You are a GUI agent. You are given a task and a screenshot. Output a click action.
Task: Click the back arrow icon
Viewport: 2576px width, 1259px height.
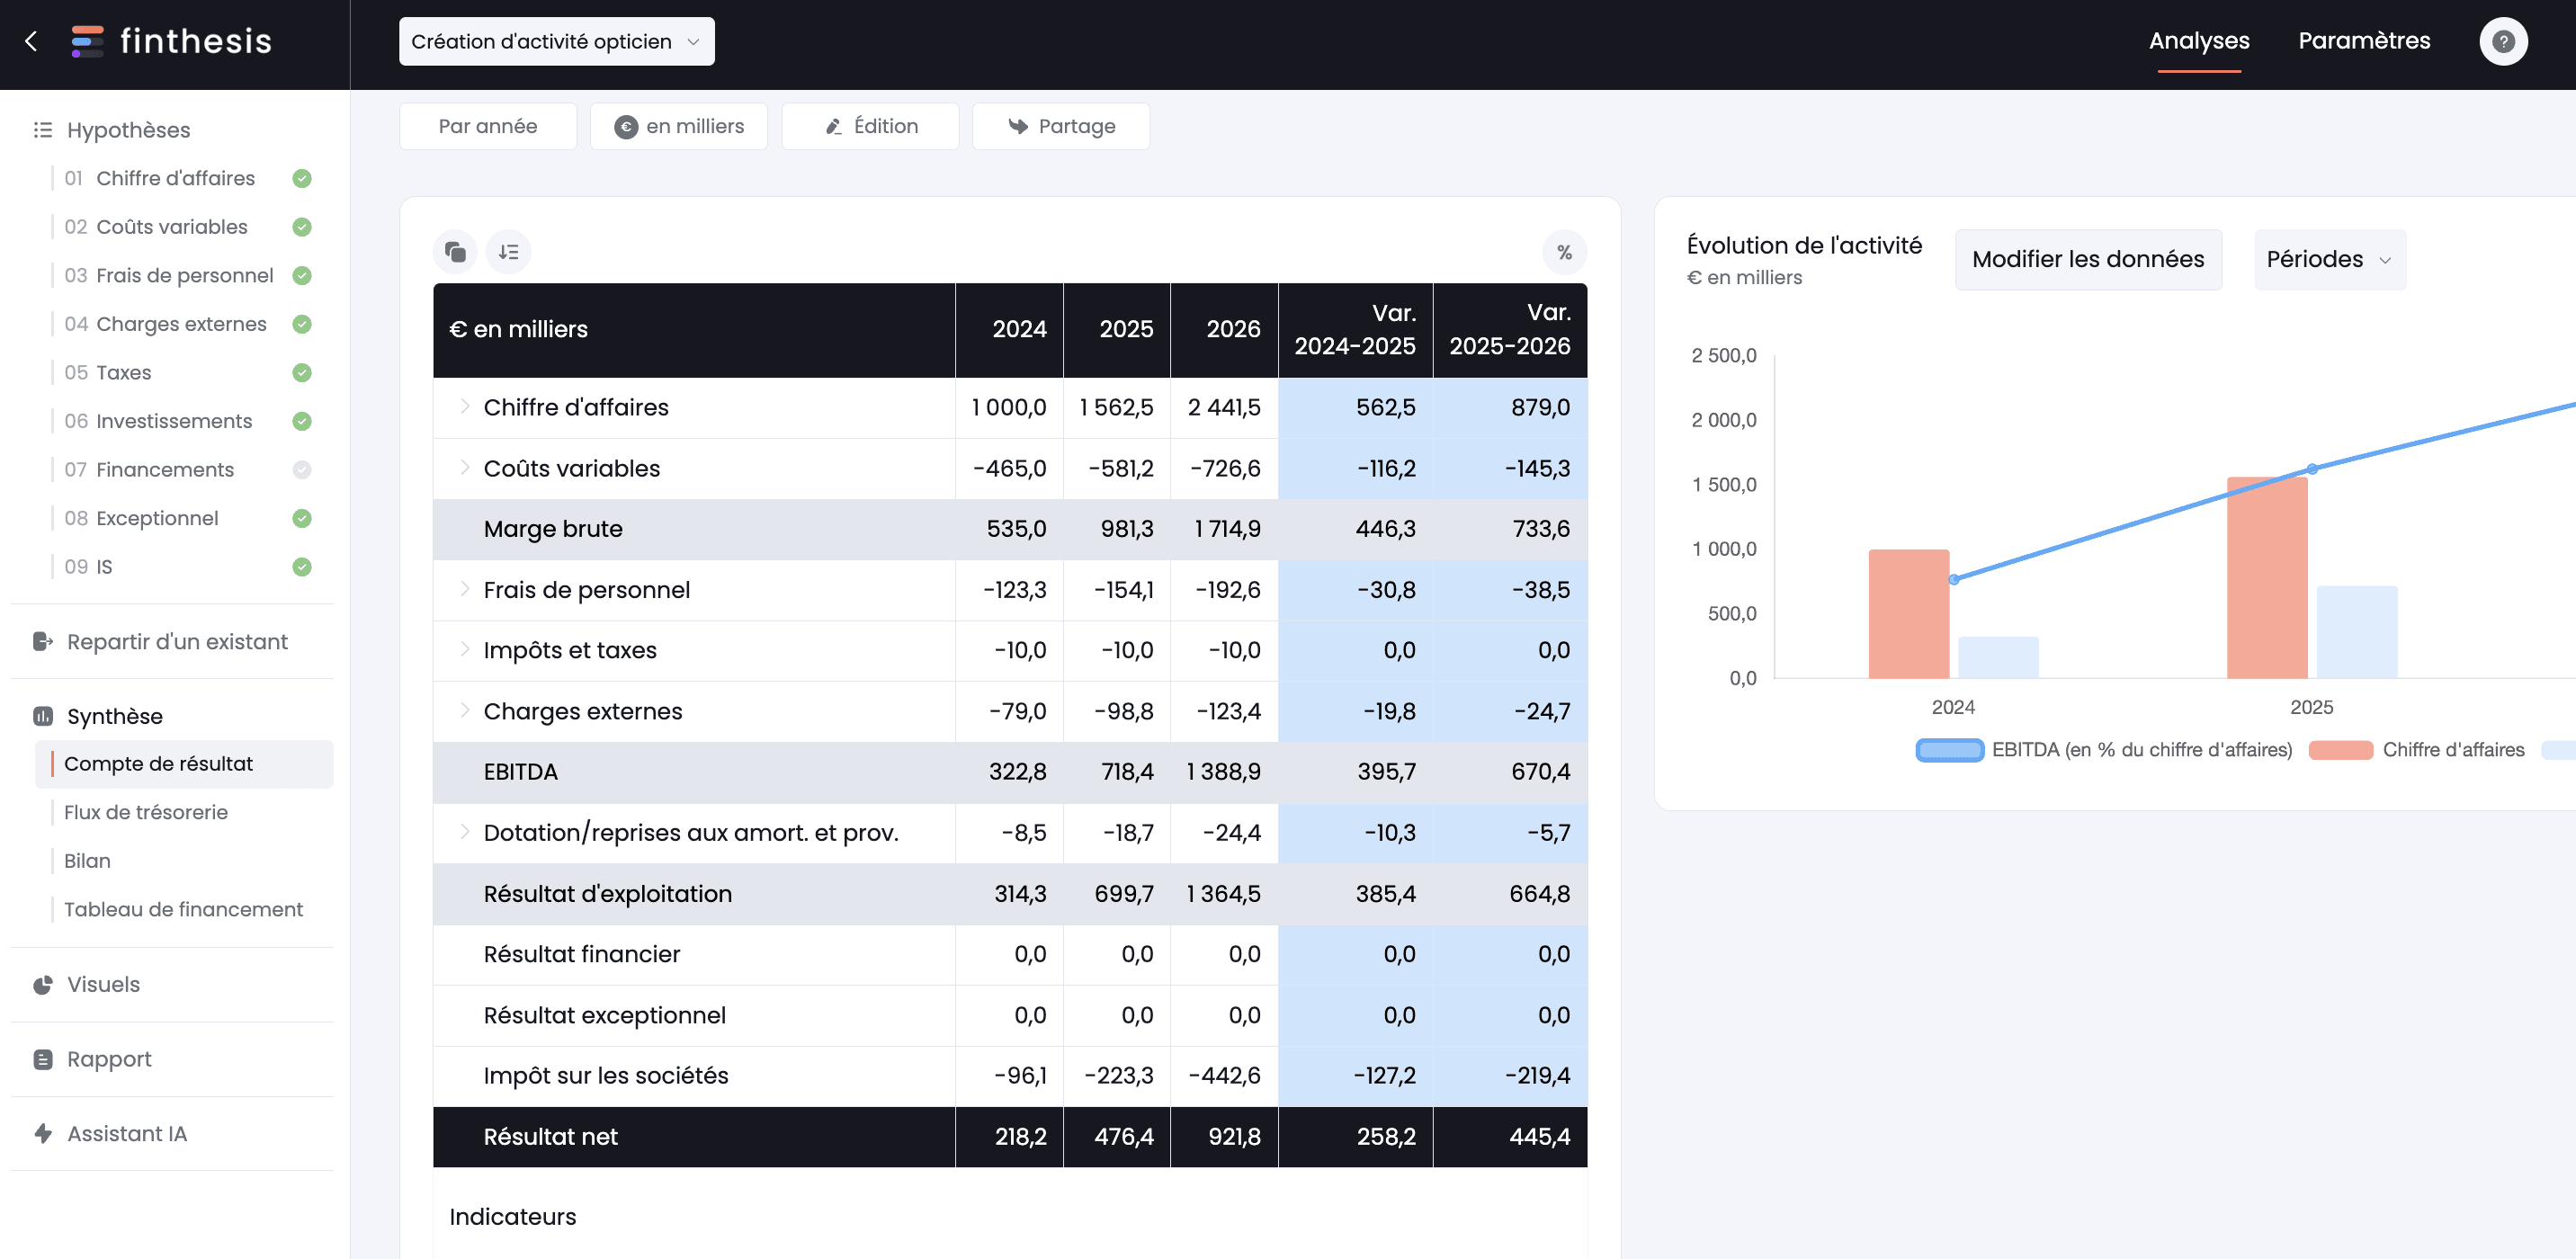pos(31,41)
